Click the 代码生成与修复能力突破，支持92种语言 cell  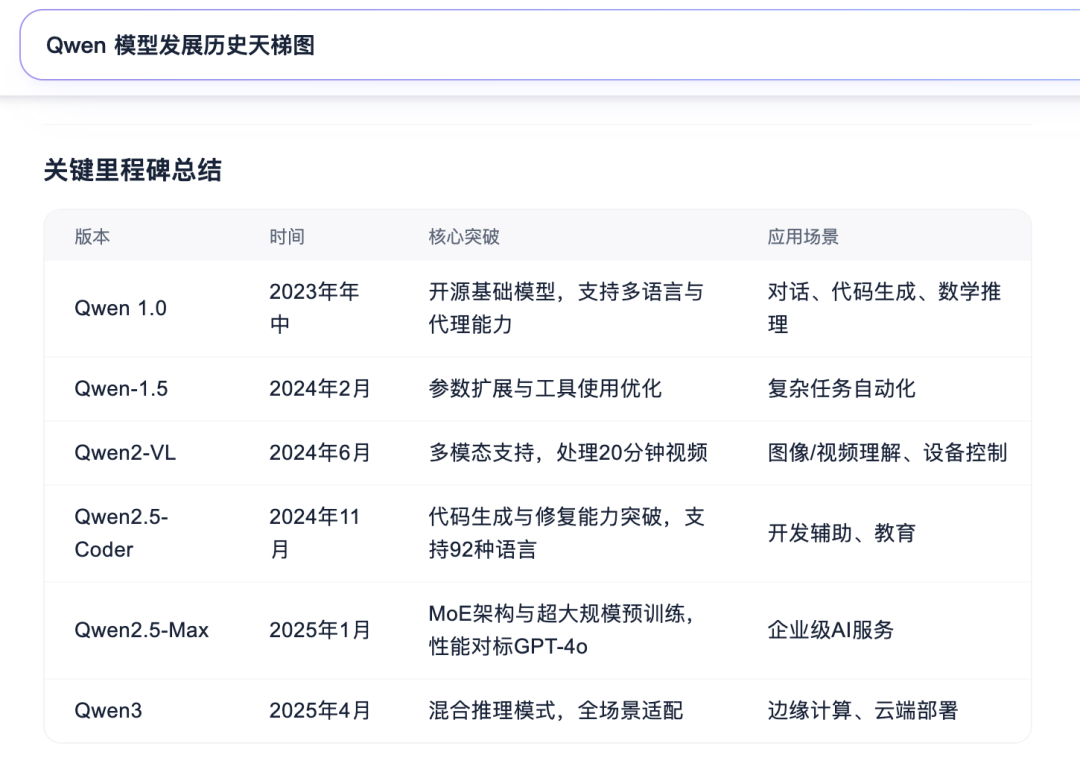tap(567, 533)
